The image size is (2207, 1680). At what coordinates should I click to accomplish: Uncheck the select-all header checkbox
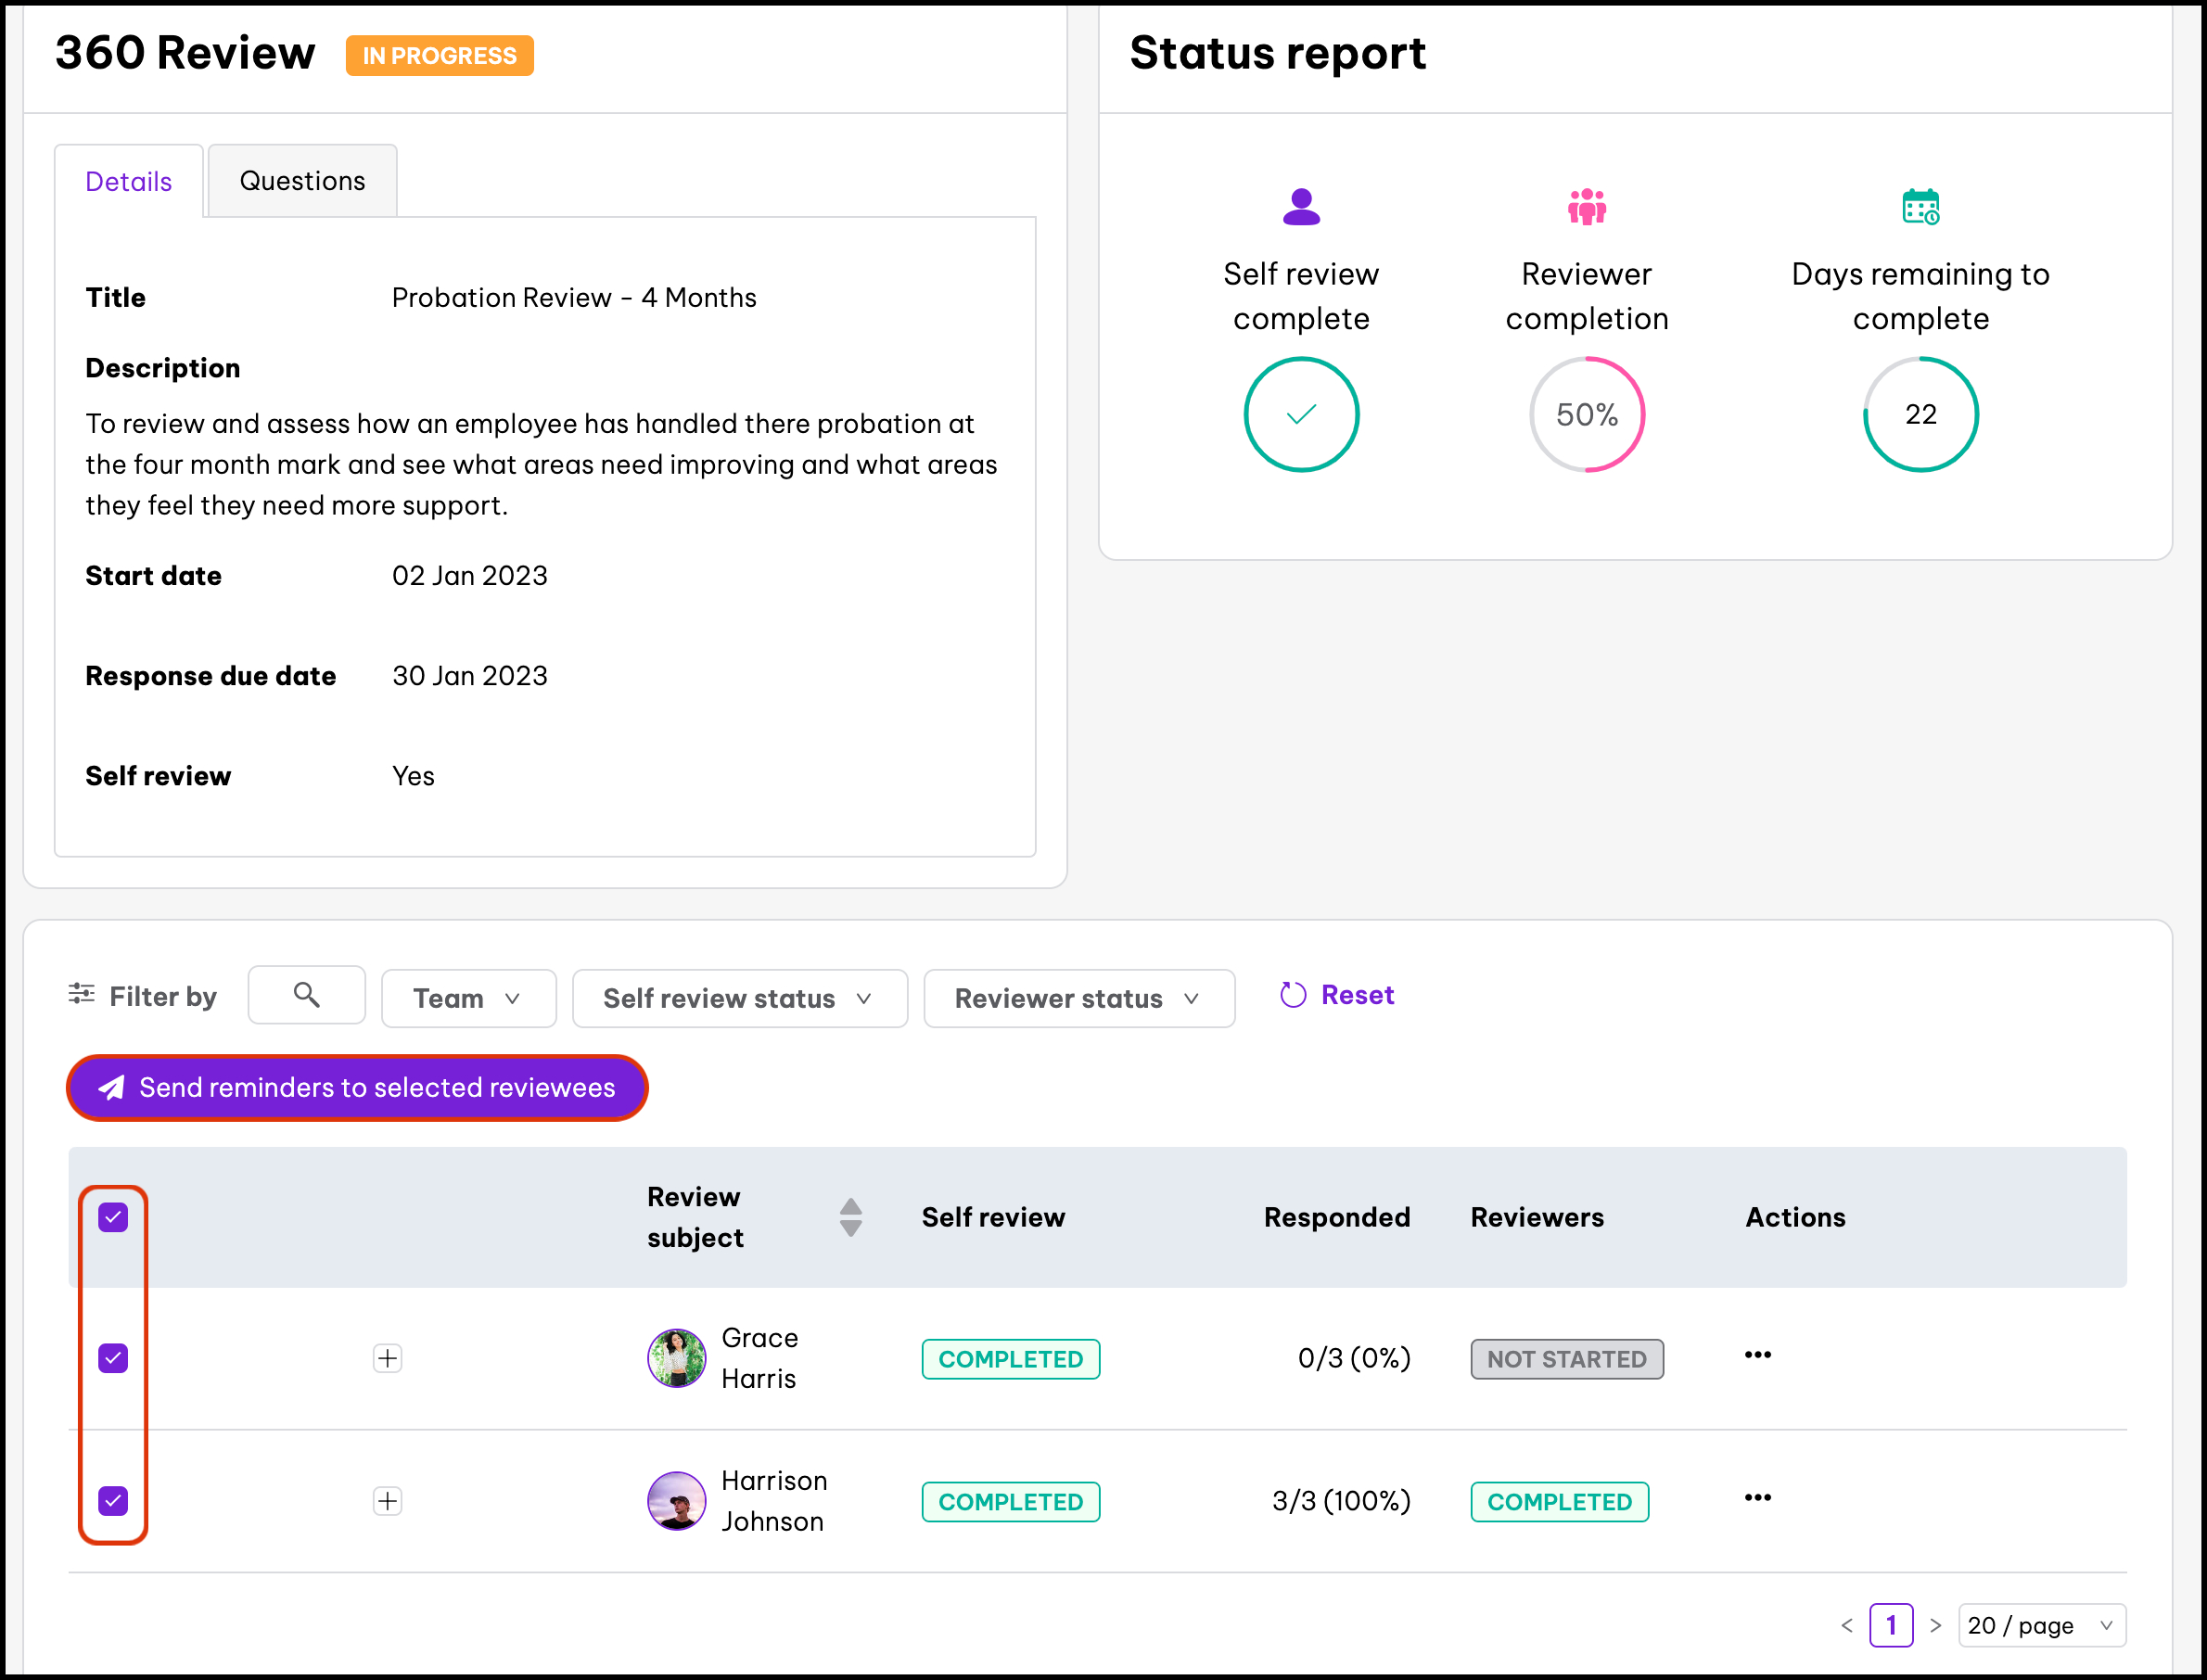click(113, 1217)
